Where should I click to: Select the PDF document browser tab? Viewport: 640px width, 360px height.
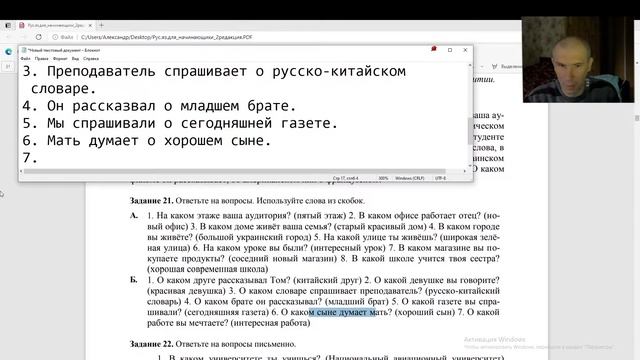click(56, 25)
